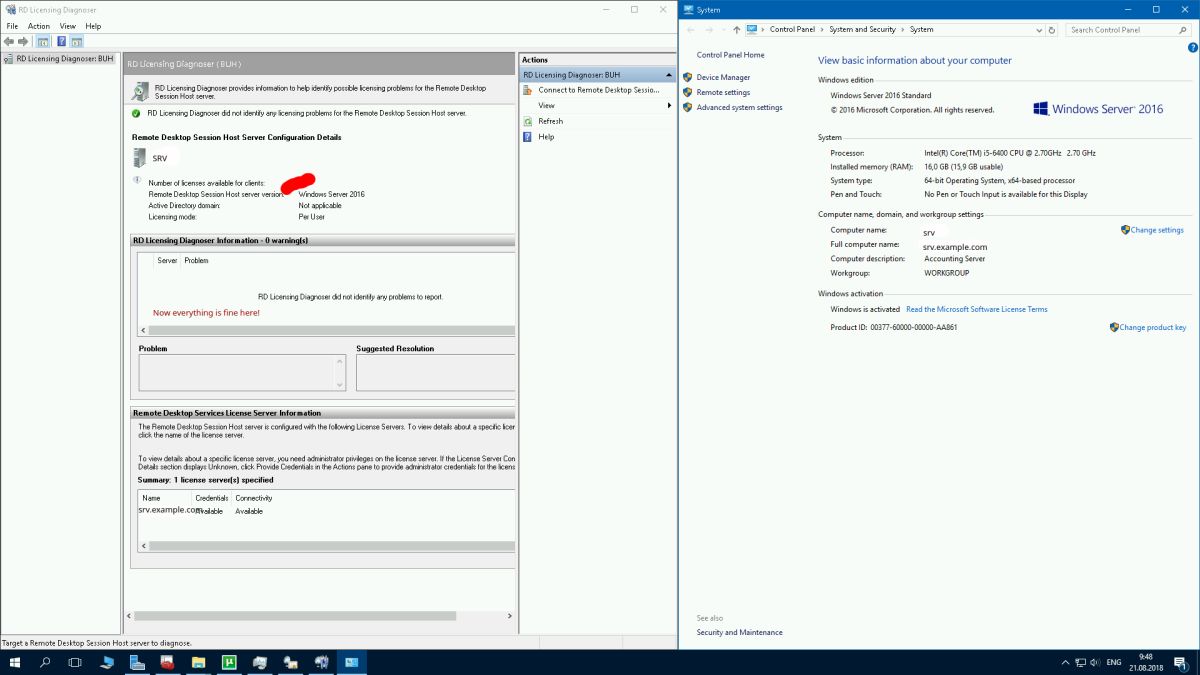Open File Explorer from the taskbar
Viewport: 1200px width, 675px height.
[x=198, y=662]
